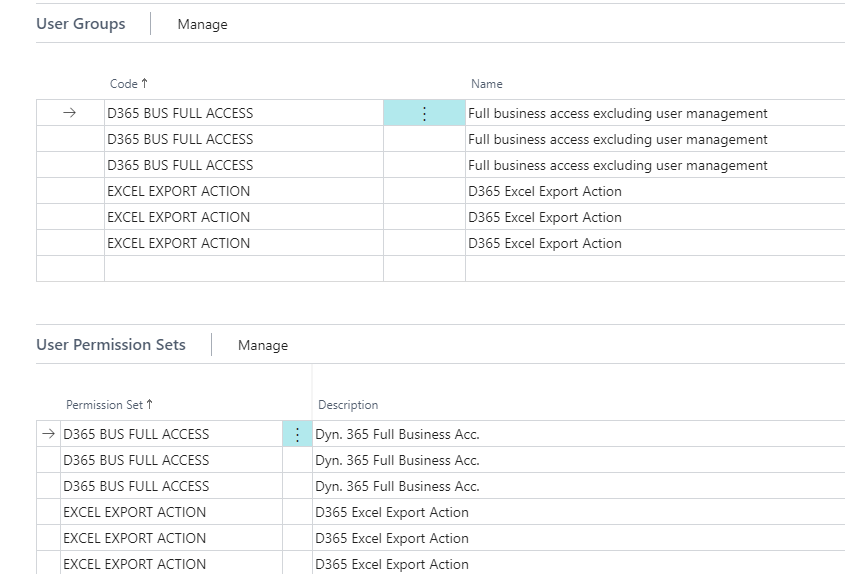Screen dimensions: 845x574
Task: Select first EXCEL EXPORT ACTION permission set
Action: (135, 512)
